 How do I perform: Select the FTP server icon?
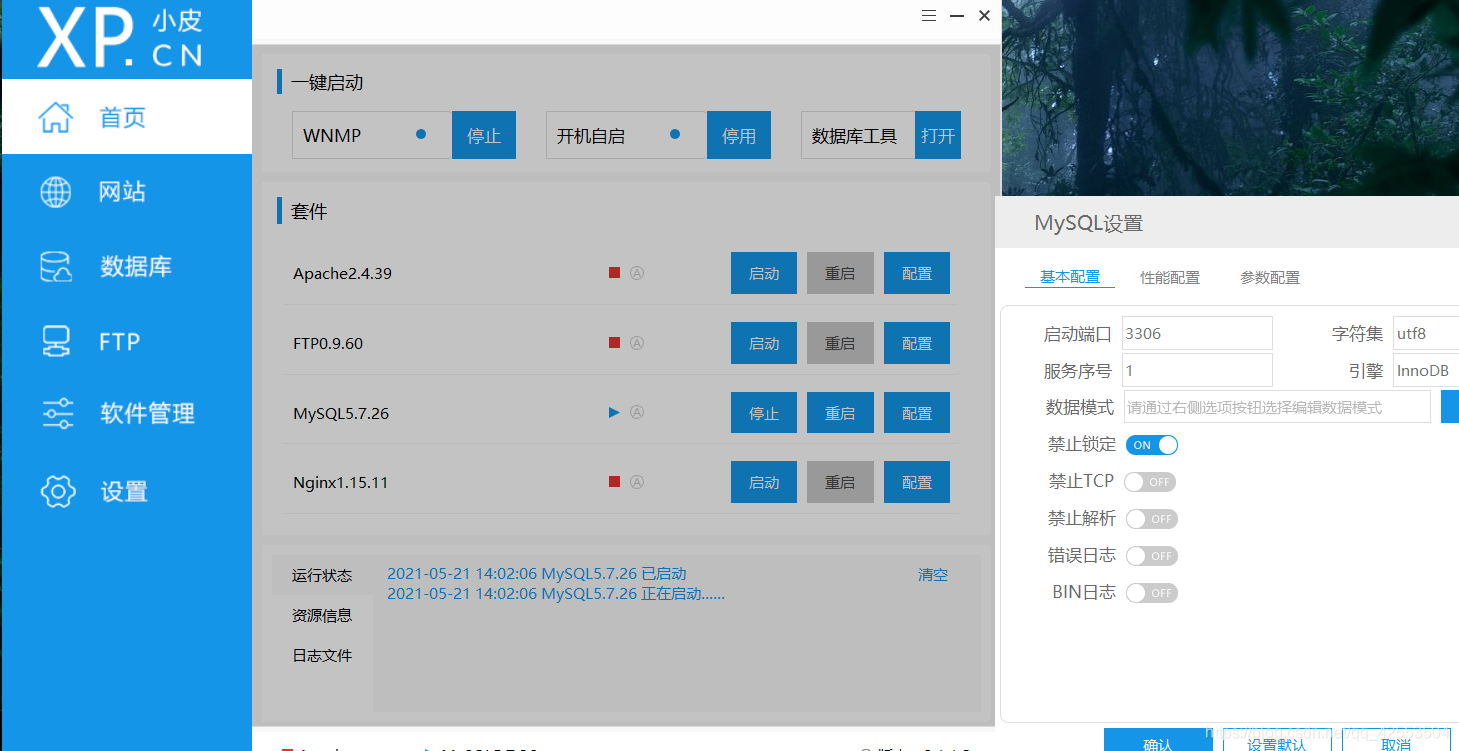point(56,341)
